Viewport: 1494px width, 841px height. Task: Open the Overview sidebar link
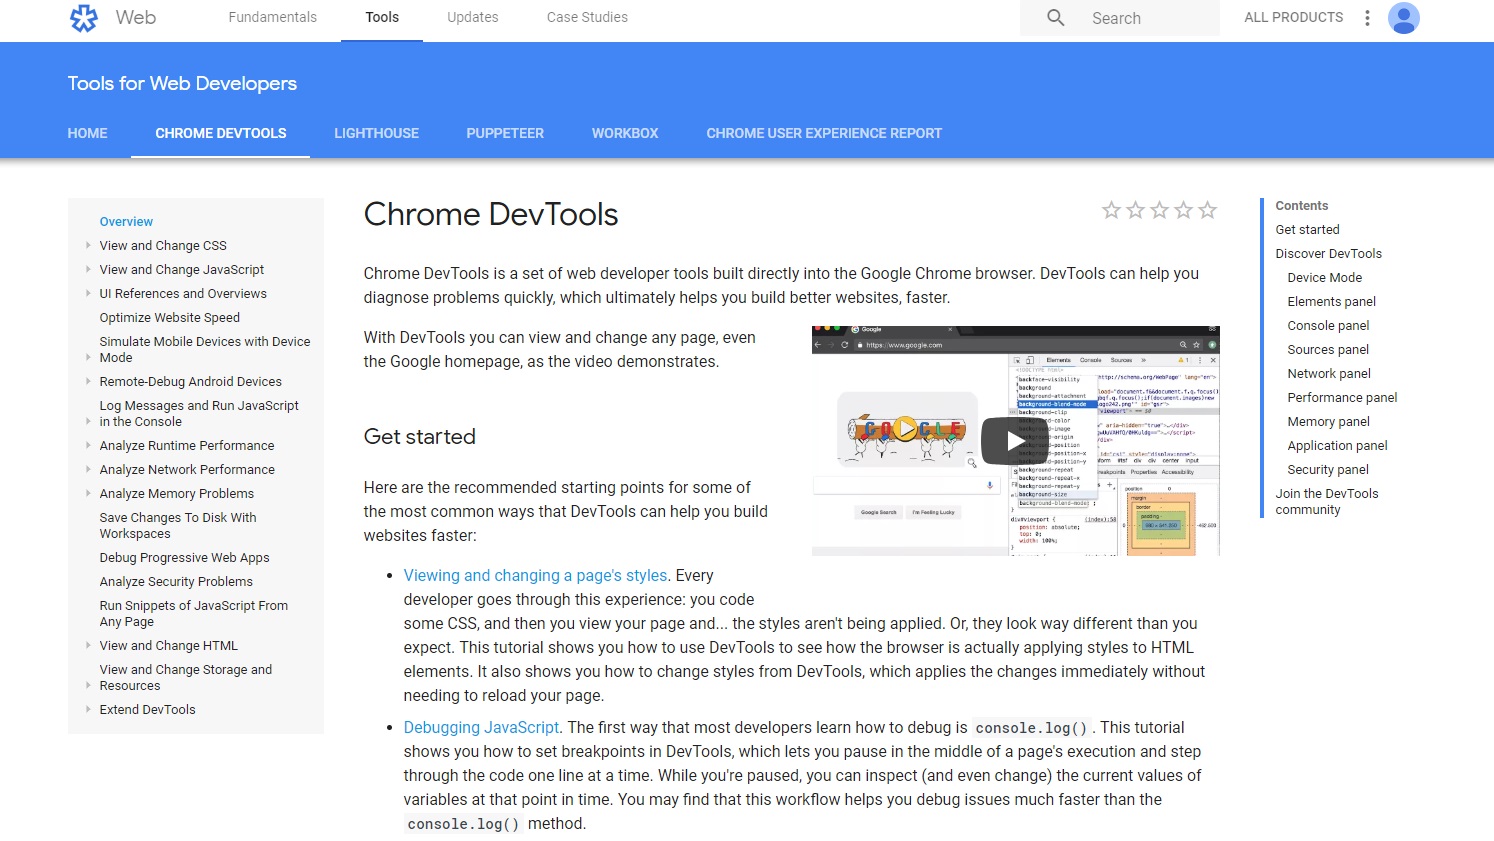[126, 221]
